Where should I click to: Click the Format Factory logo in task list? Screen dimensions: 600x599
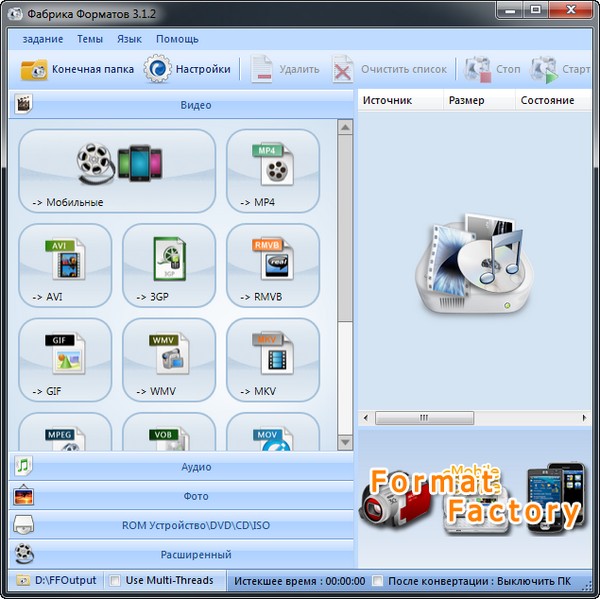click(474, 264)
